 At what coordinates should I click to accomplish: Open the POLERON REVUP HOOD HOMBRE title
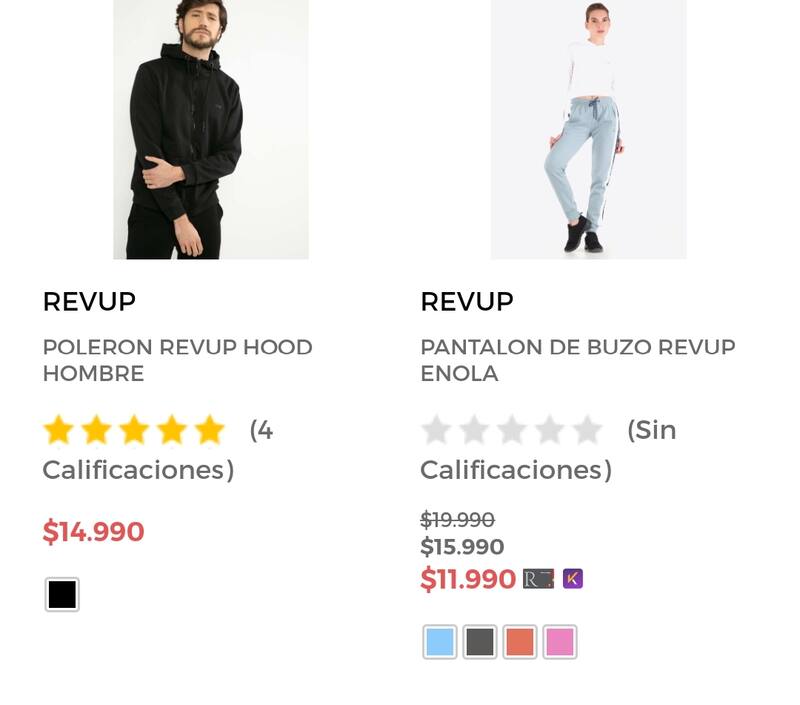point(177,360)
